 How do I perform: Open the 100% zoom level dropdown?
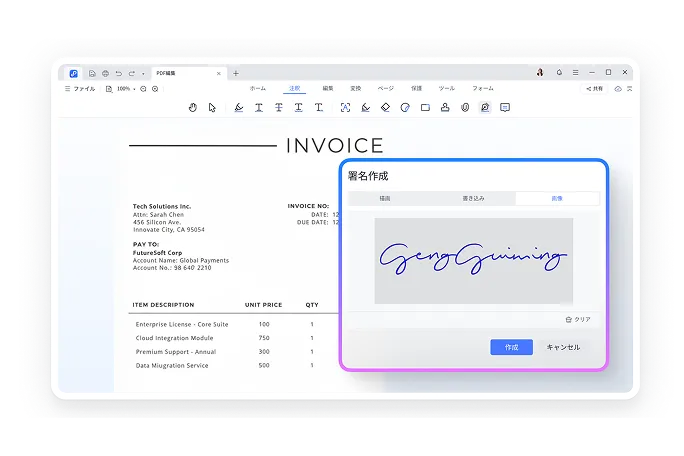point(126,89)
